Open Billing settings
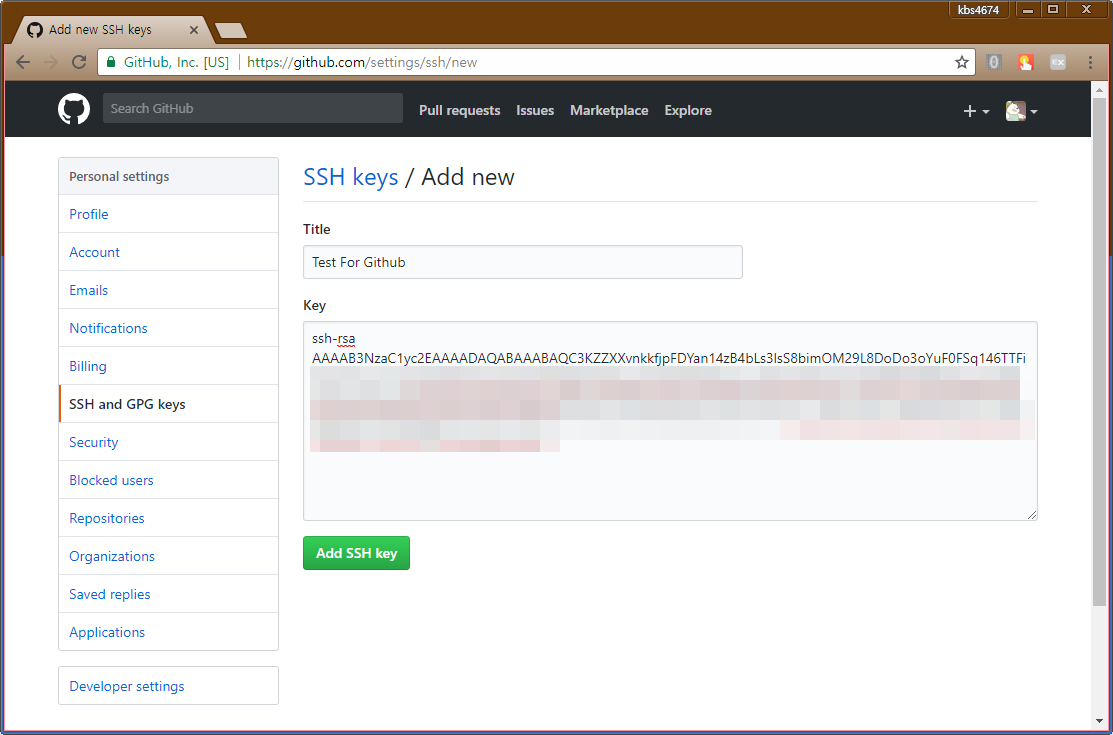1113x735 pixels. 168,366
